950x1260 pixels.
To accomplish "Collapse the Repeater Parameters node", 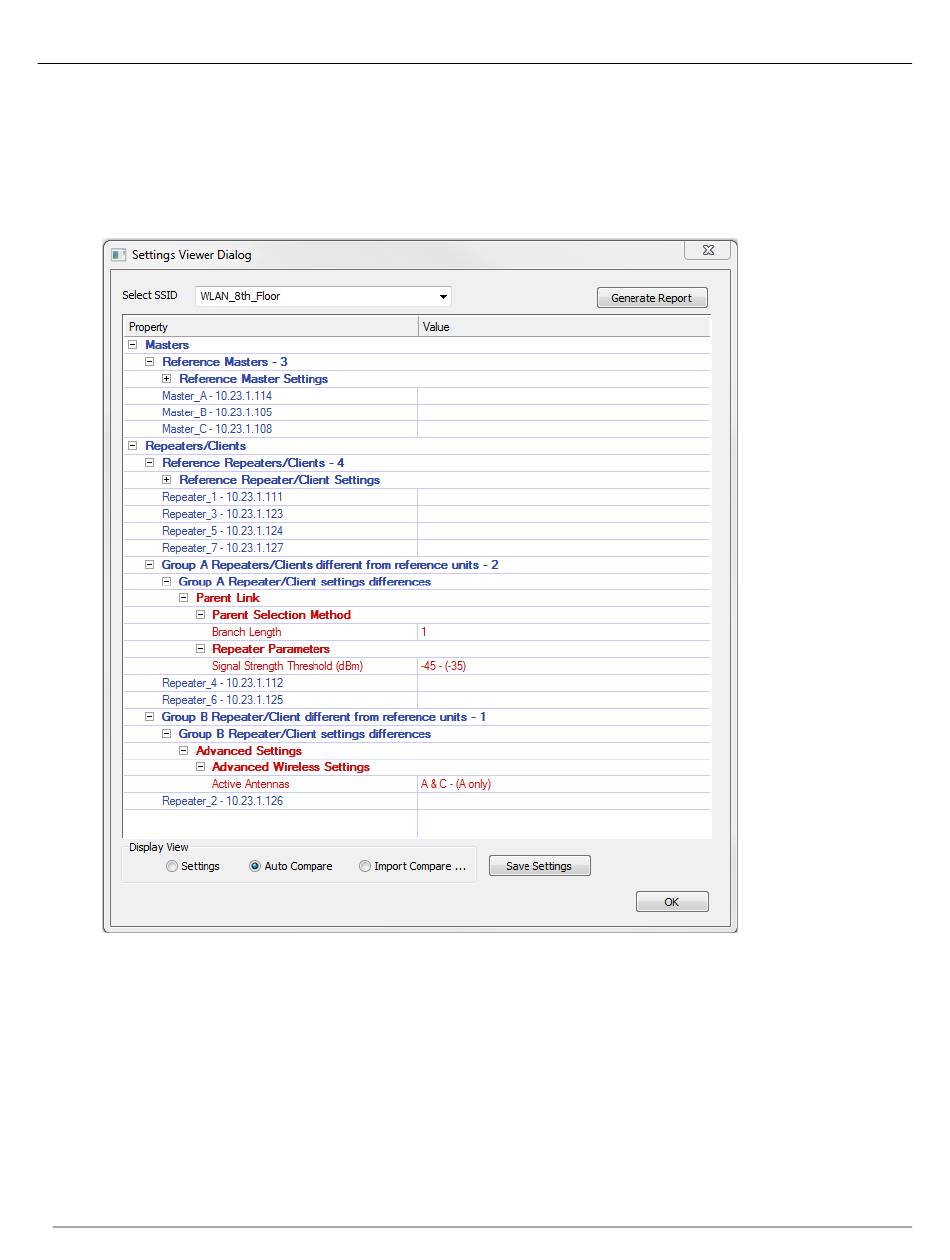I will (x=201, y=649).
